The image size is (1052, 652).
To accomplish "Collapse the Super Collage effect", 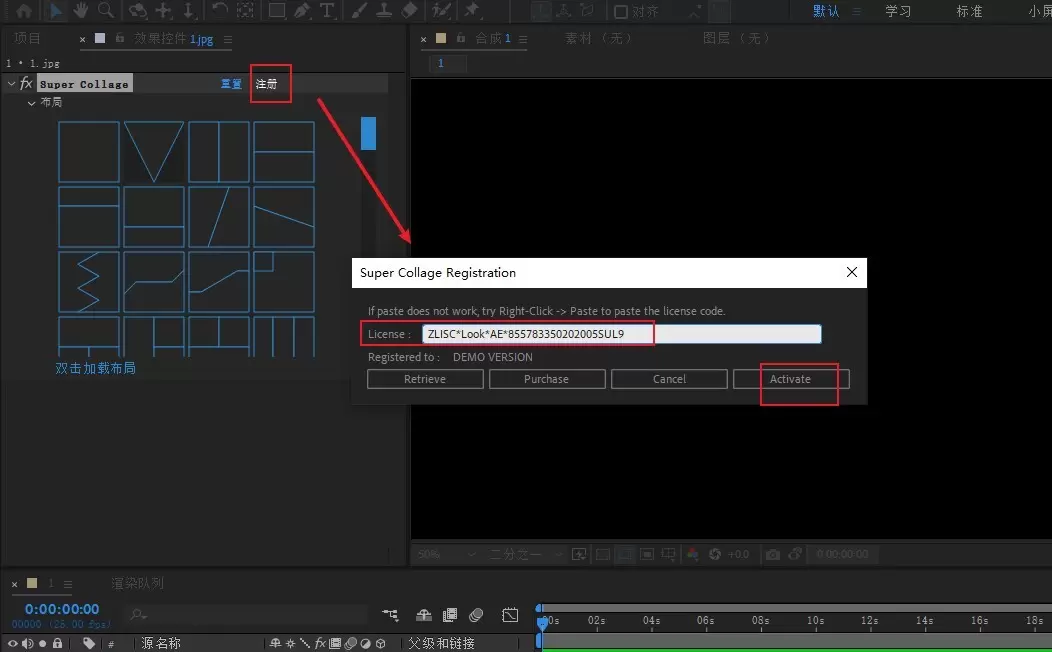I will pyautogui.click(x=11, y=83).
